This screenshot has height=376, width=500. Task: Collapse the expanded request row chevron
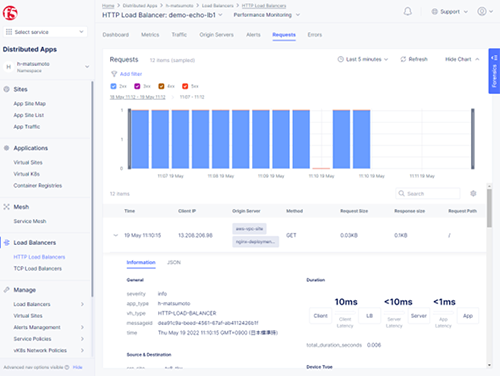pyautogui.click(x=116, y=235)
